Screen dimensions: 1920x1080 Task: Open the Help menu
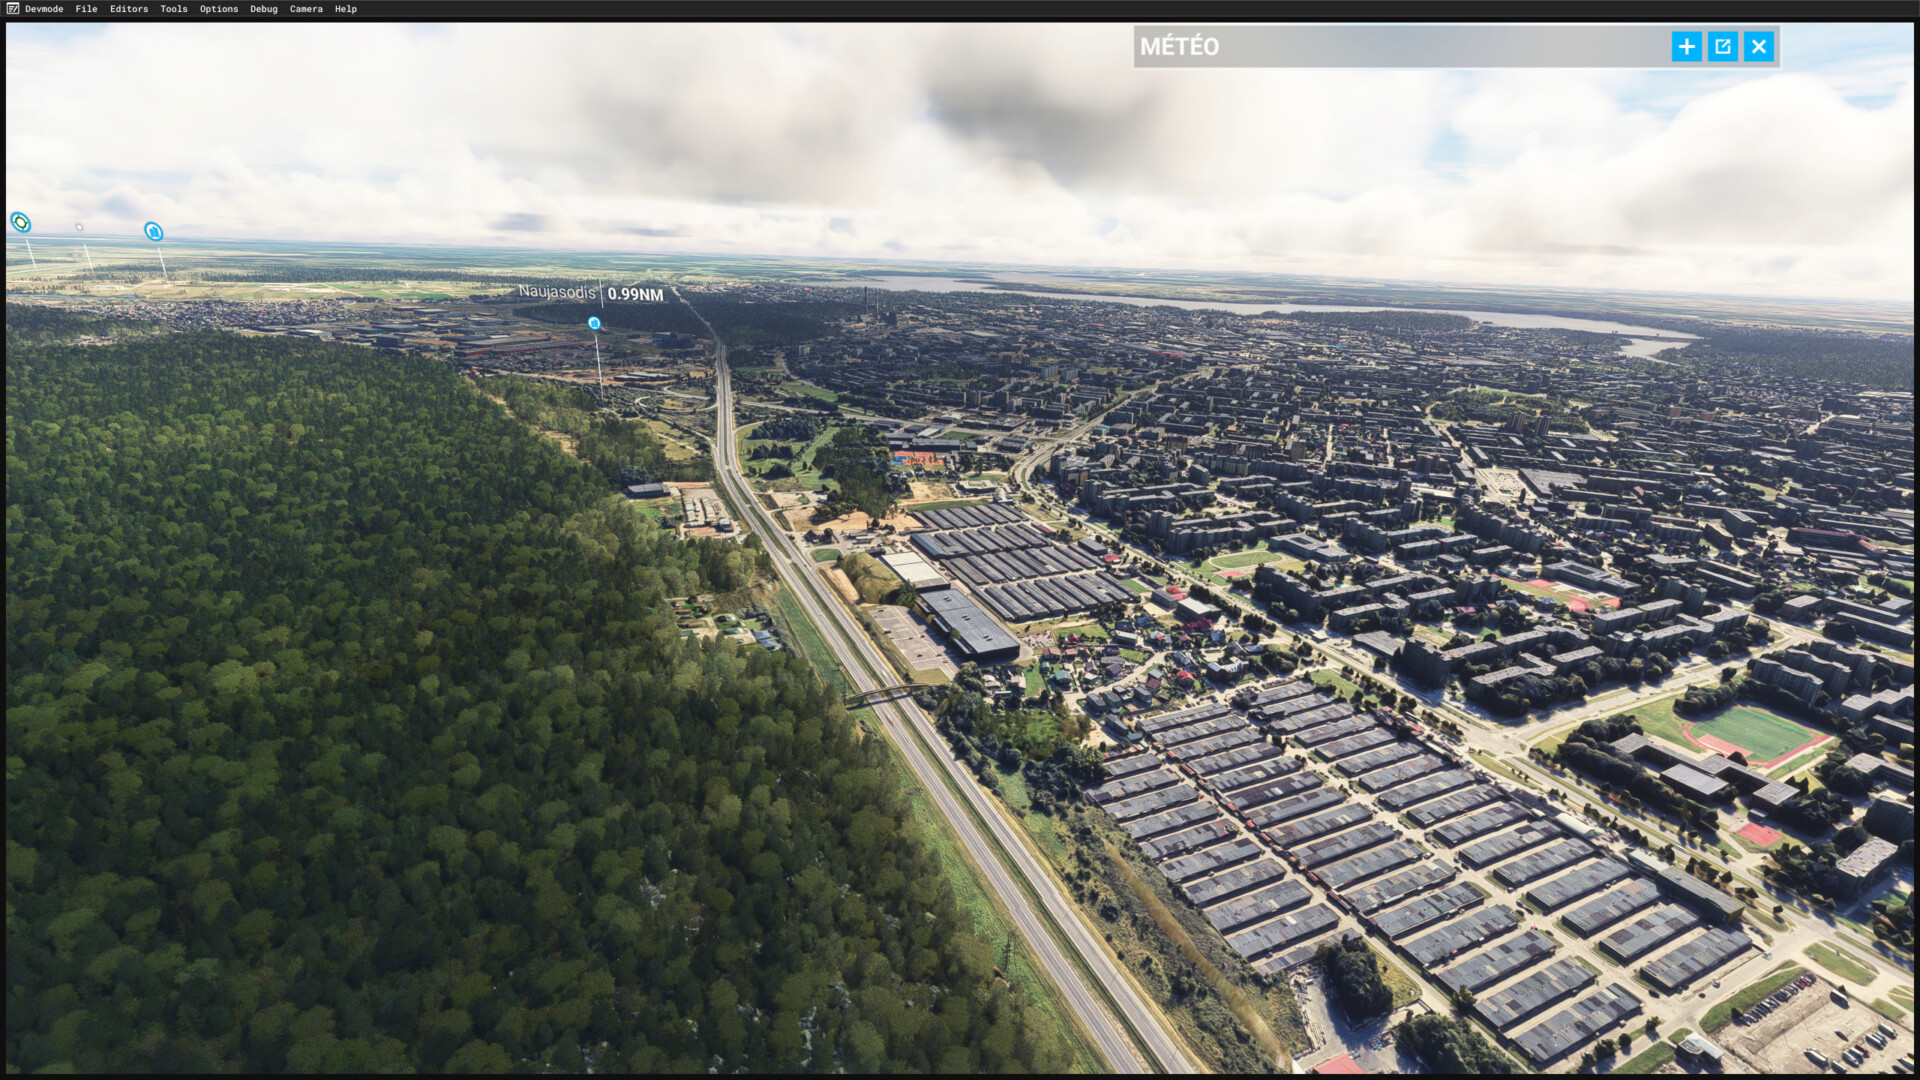pos(346,9)
